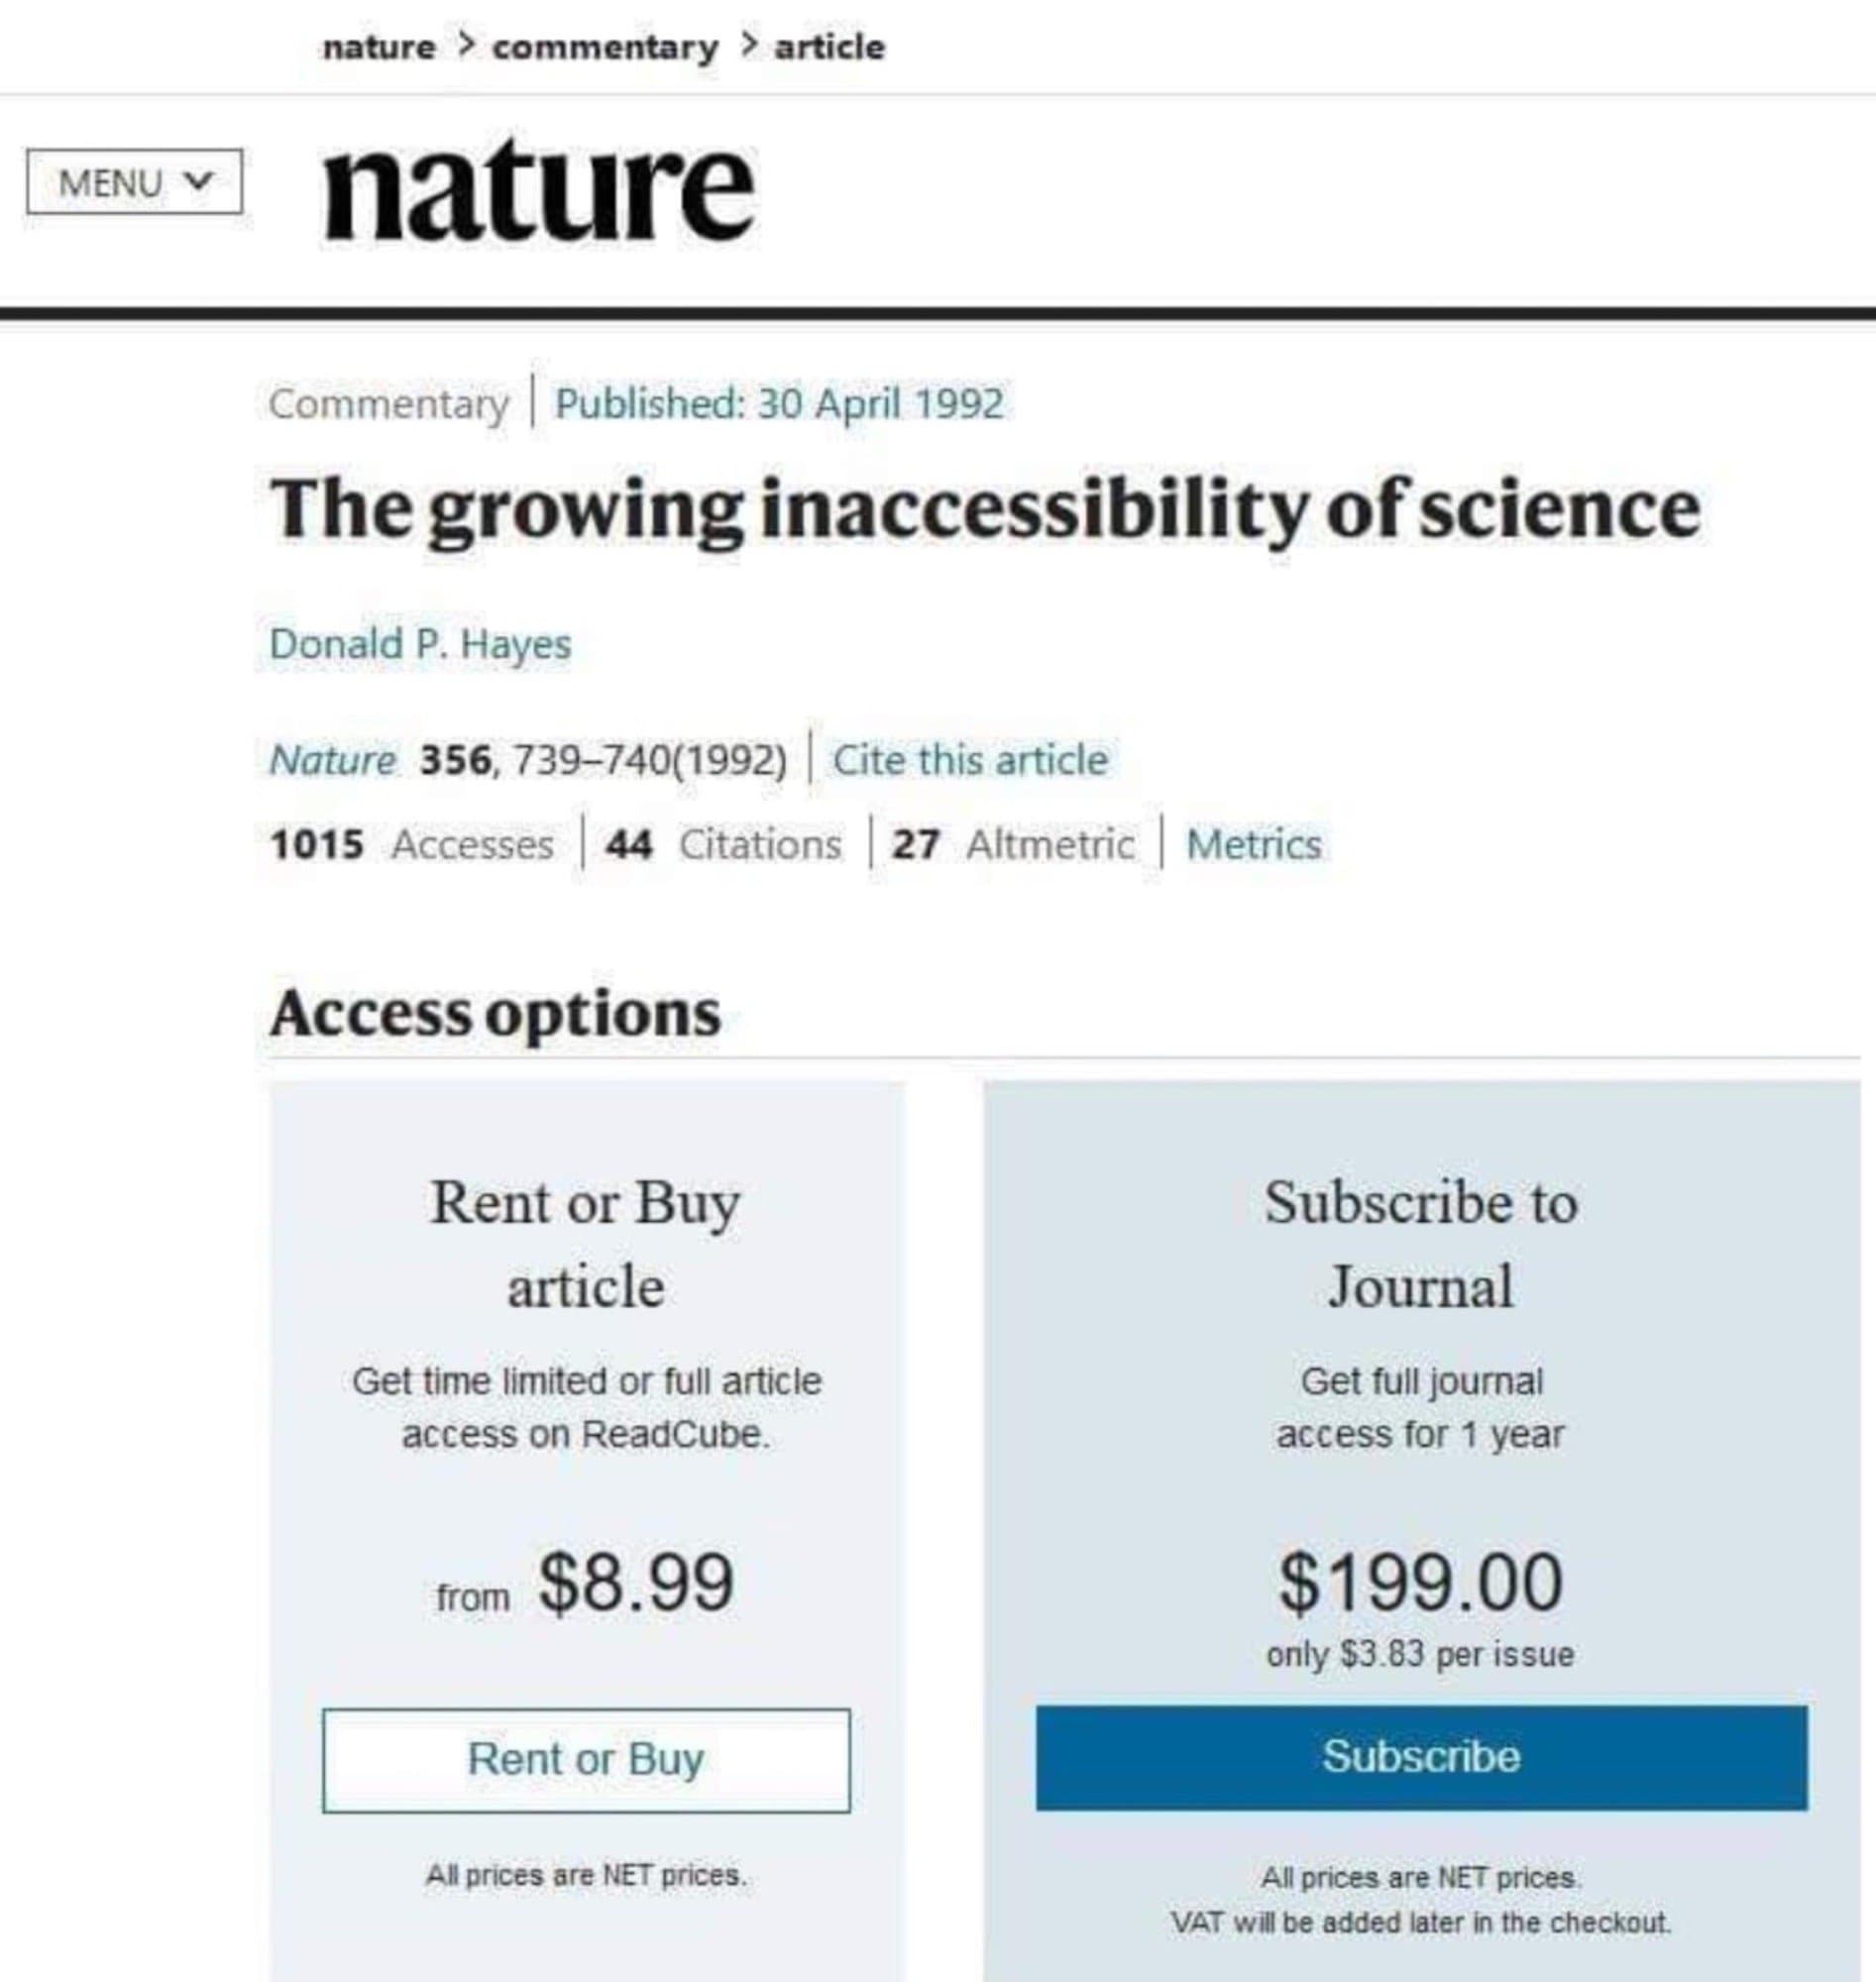Click the large nature logo
This screenshot has width=1876, height=1982.
click(538, 191)
